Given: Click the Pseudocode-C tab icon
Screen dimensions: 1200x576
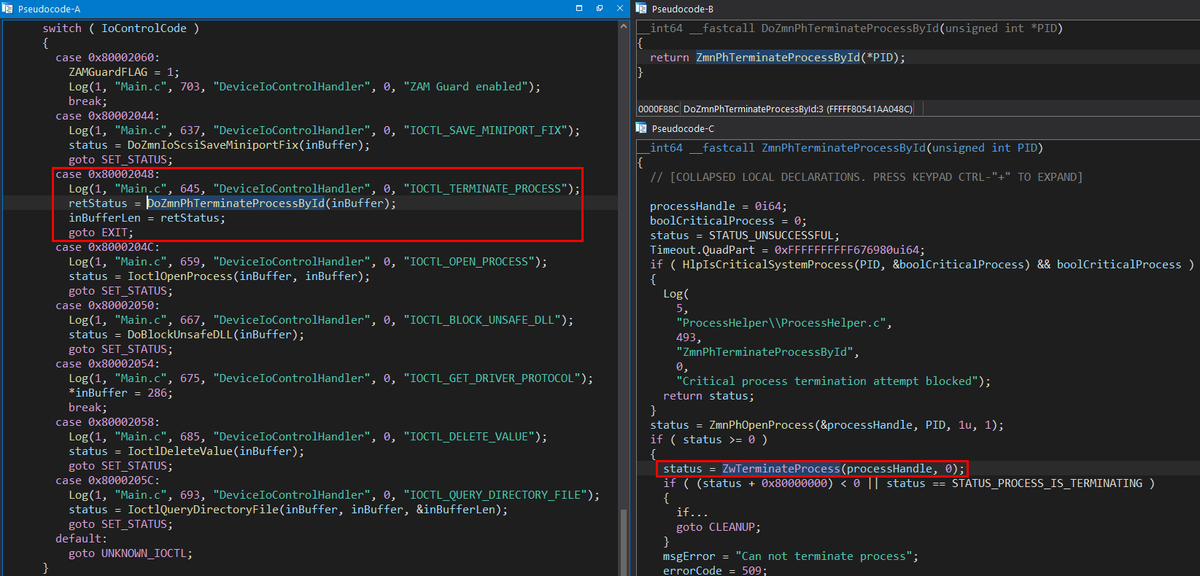Looking at the screenshot, I should (x=643, y=127).
